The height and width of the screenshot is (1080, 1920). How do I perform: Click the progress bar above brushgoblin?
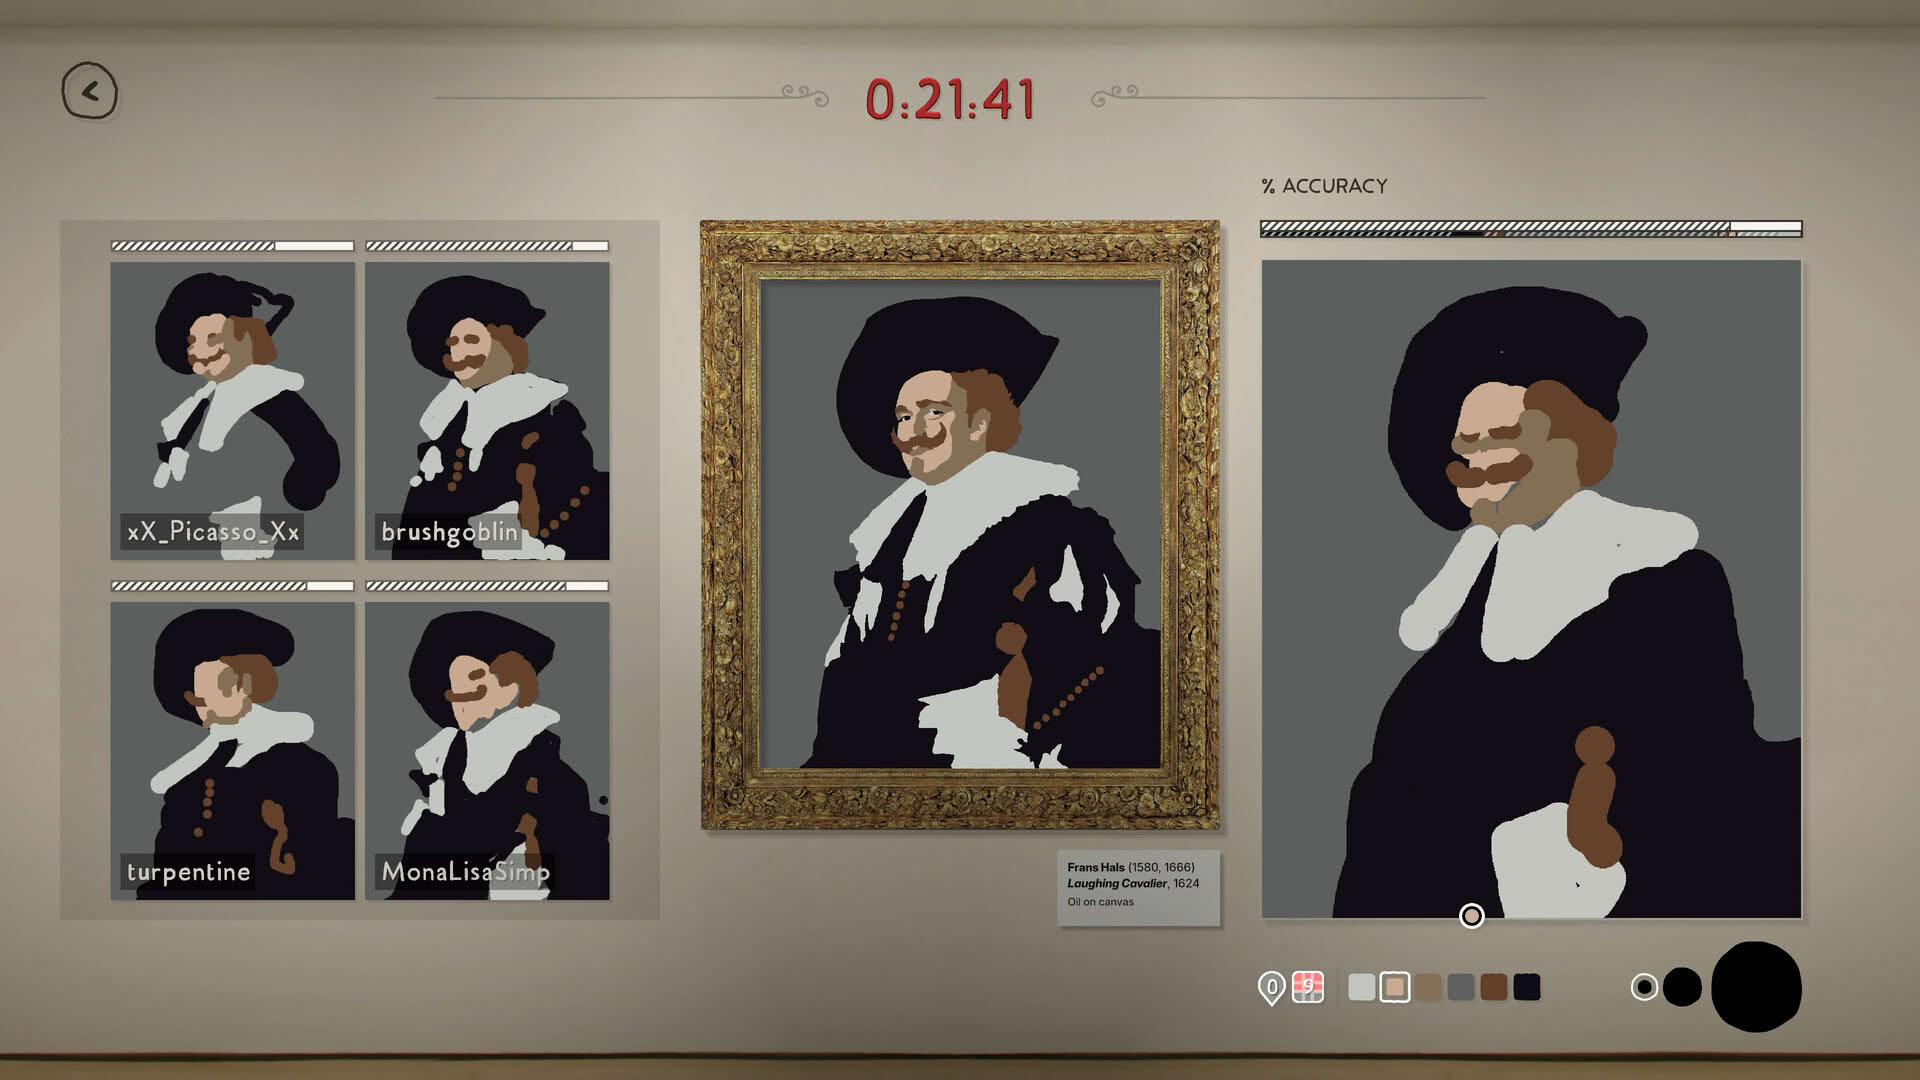click(x=487, y=246)
